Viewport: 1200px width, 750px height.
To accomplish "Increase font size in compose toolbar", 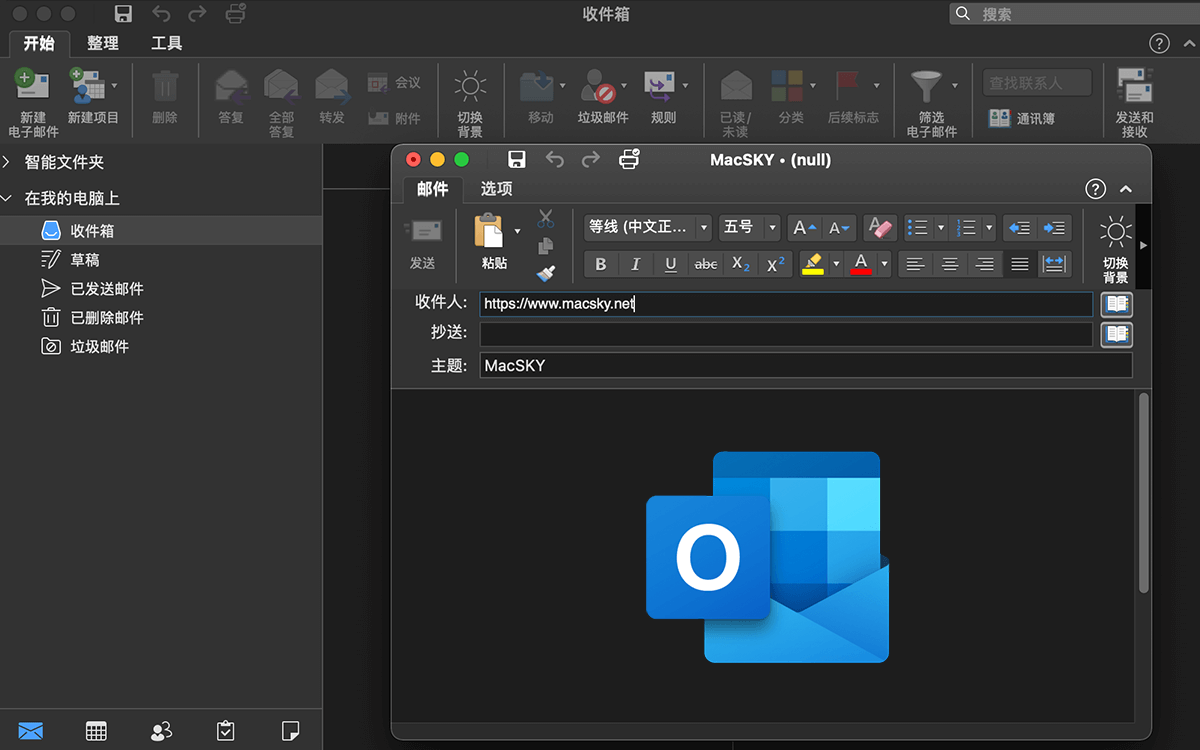I will click(x=805, y=228).
